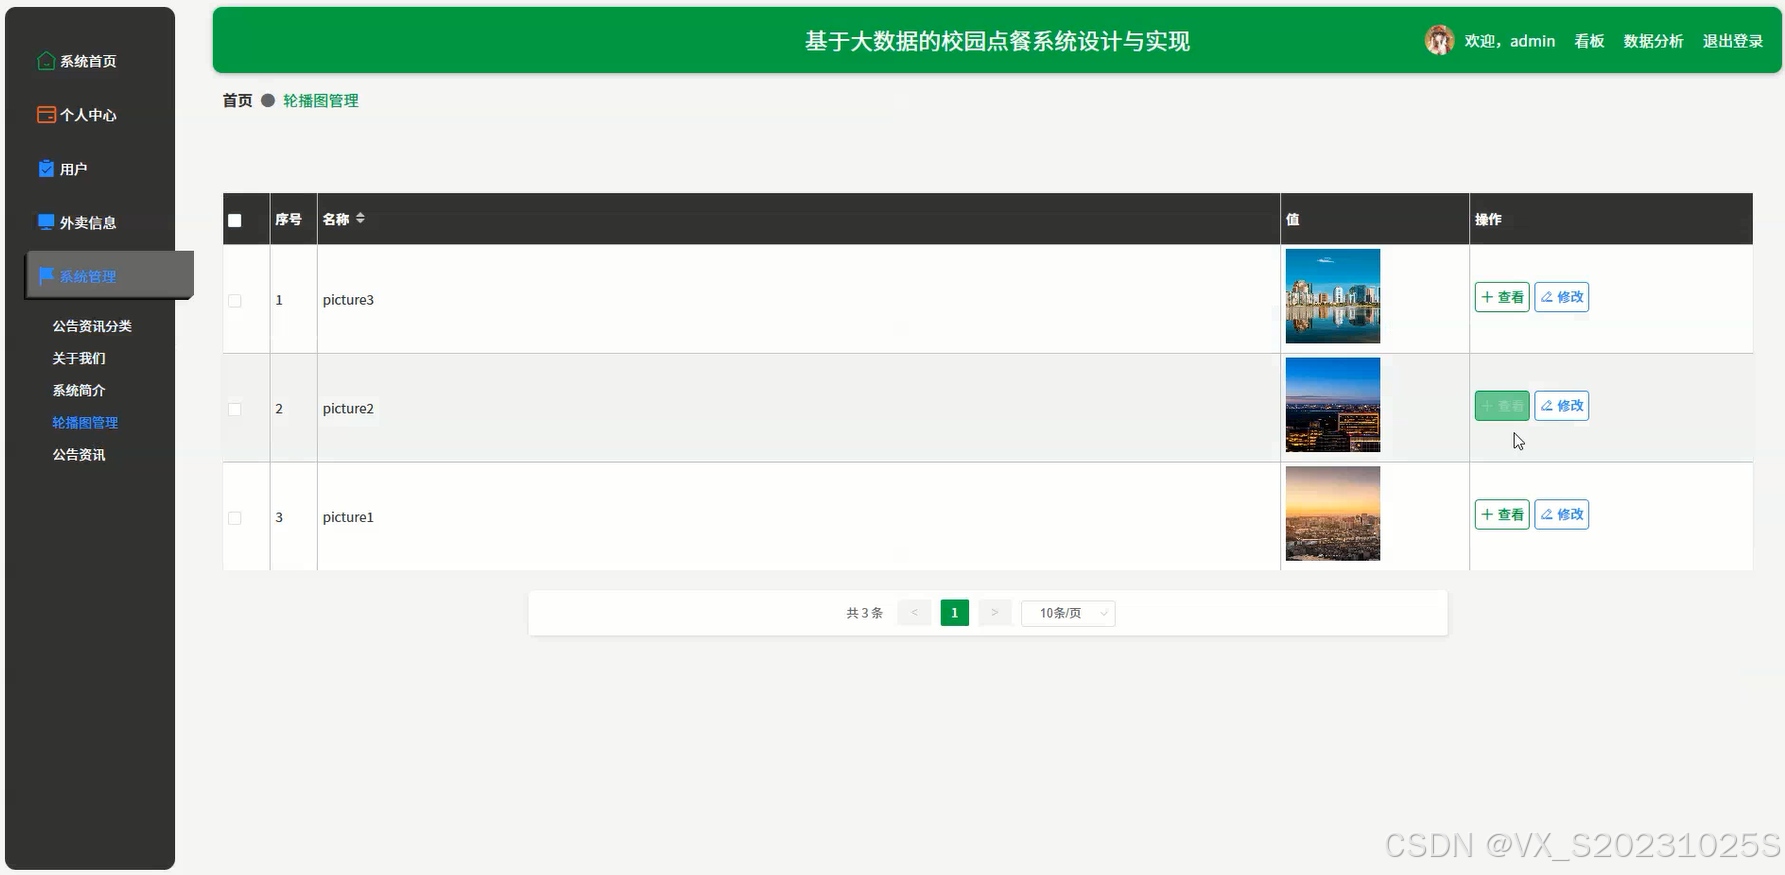1785x875 pixels.
Task: Go to previous page arrow
Action: point(914,613)
